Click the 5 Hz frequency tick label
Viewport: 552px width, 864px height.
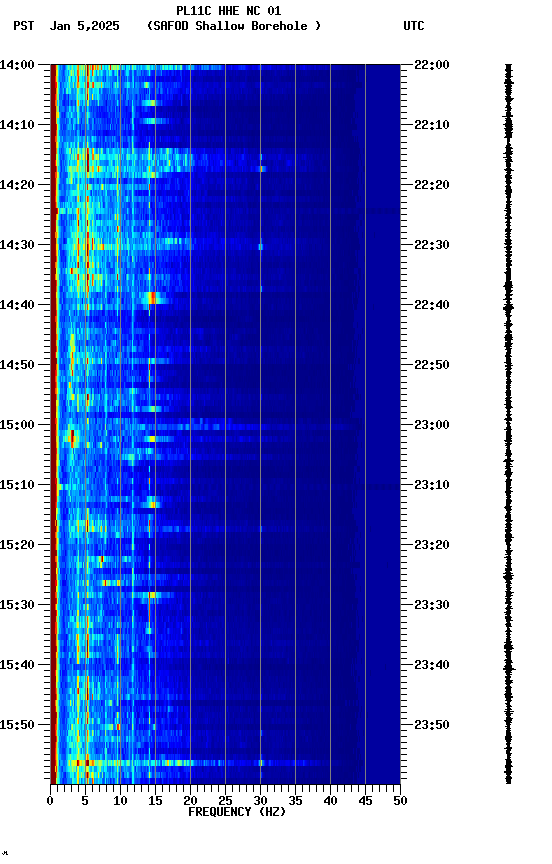[85, 801]
